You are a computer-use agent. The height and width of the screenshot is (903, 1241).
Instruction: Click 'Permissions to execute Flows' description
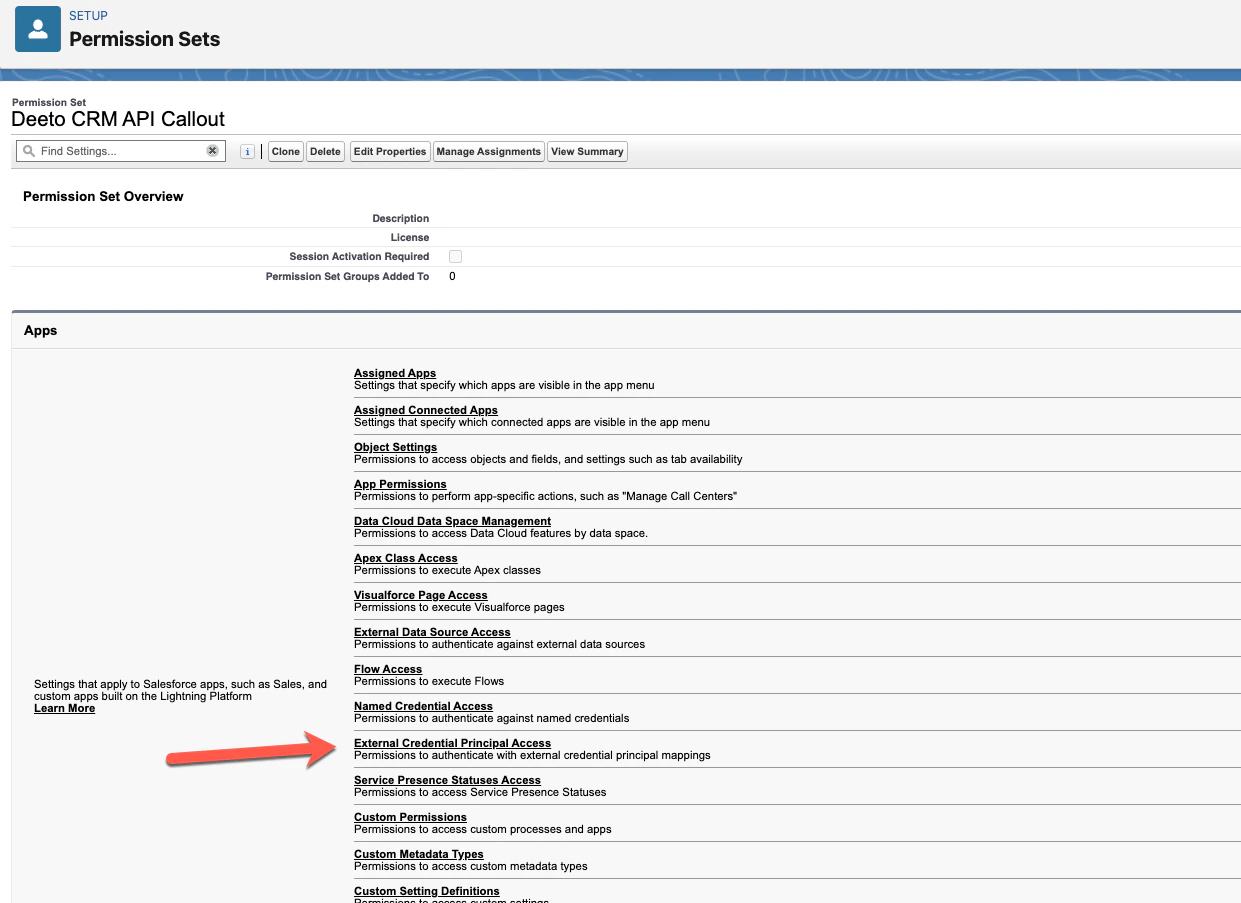[429, 681]
